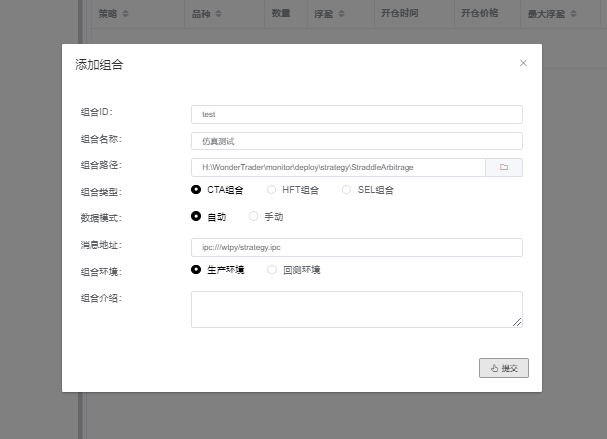
Task: Browse for folder next to 组合路径
Action: [504, 167]
